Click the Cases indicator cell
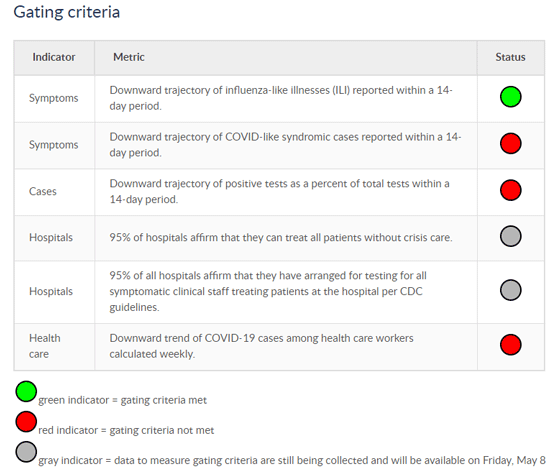Viewport: 550px width, 473px height. 54,192
